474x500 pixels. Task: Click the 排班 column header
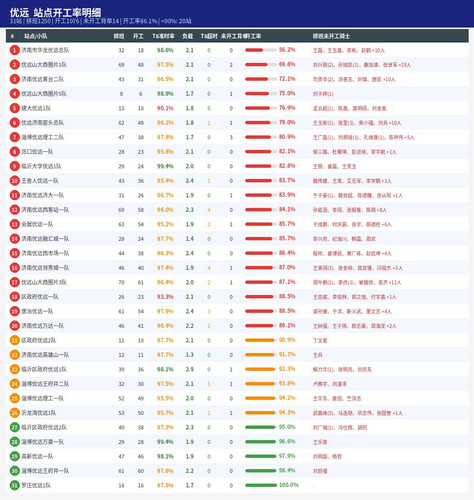[119, 36]
